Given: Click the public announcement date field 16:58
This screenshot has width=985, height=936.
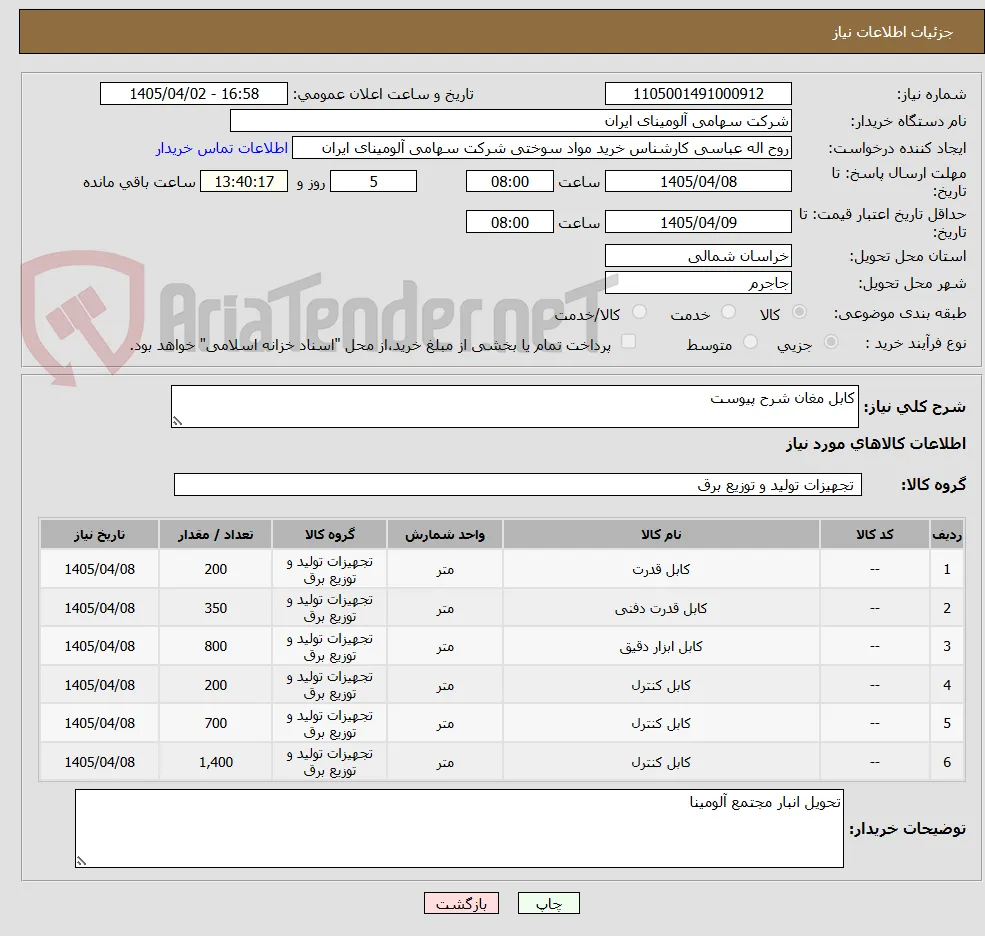Looking at the screenshot, I should click(x=193, y=94).
